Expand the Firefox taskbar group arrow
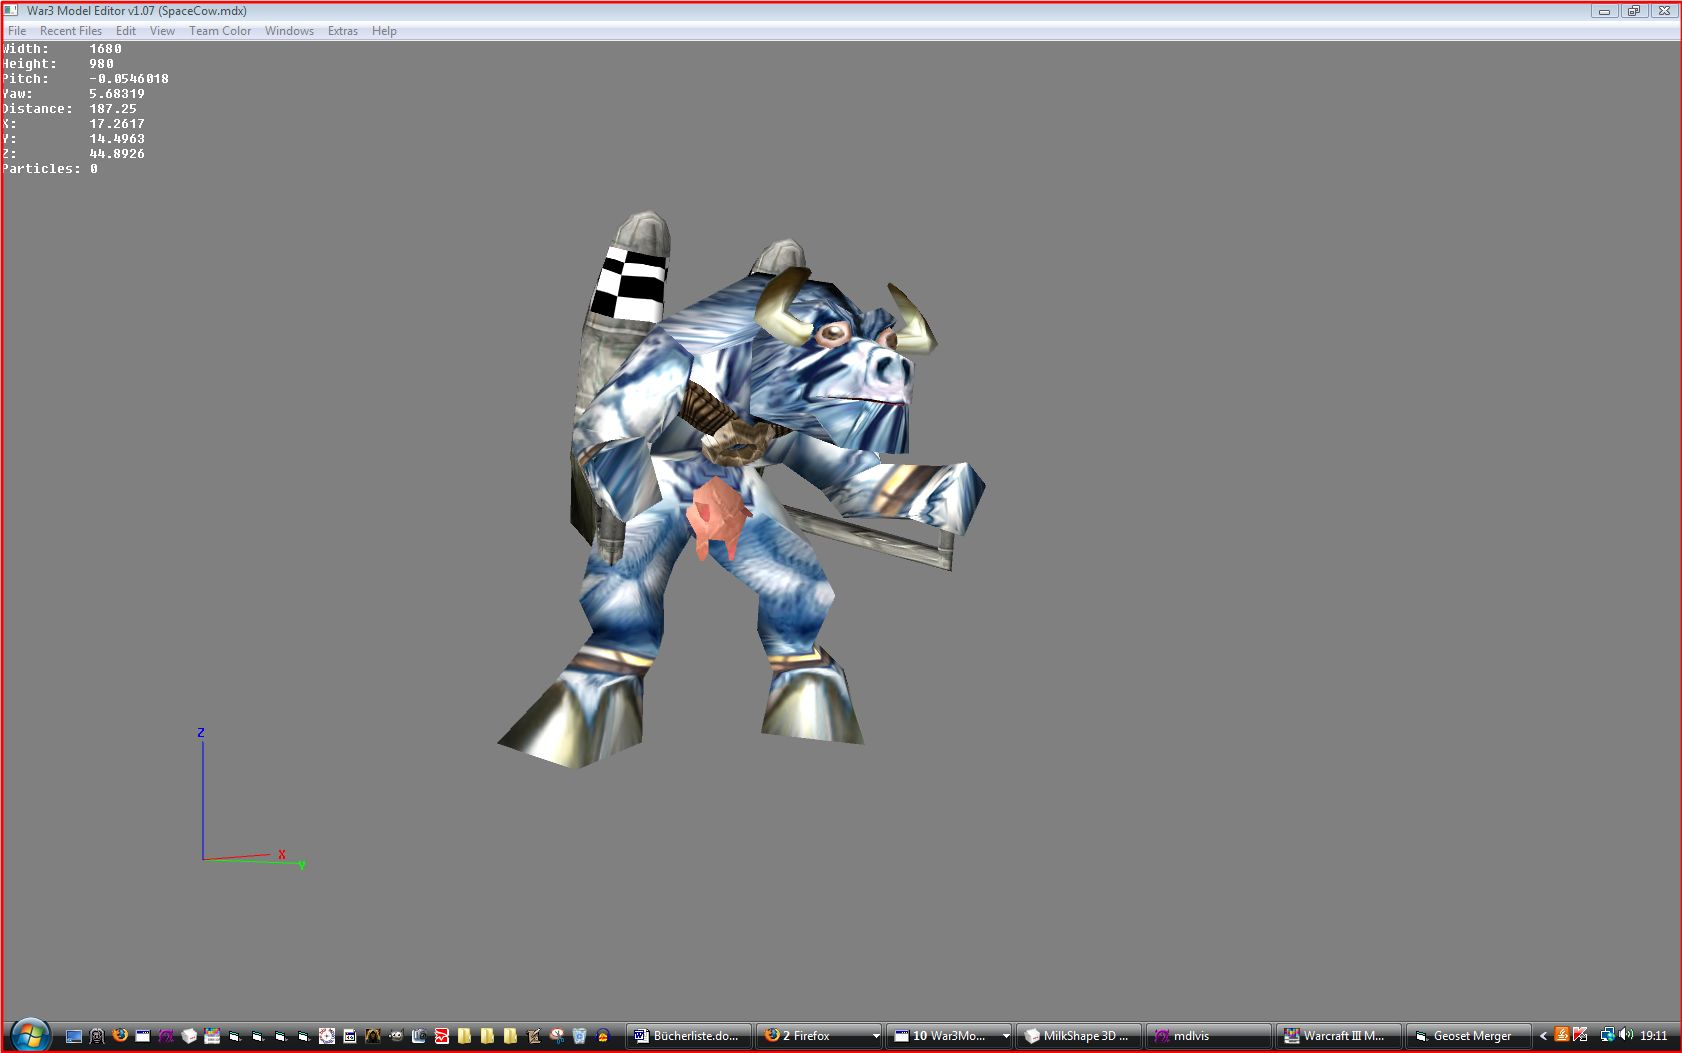The image size is (1682, 1053). pyautogui.click(x=876, y=1036)
